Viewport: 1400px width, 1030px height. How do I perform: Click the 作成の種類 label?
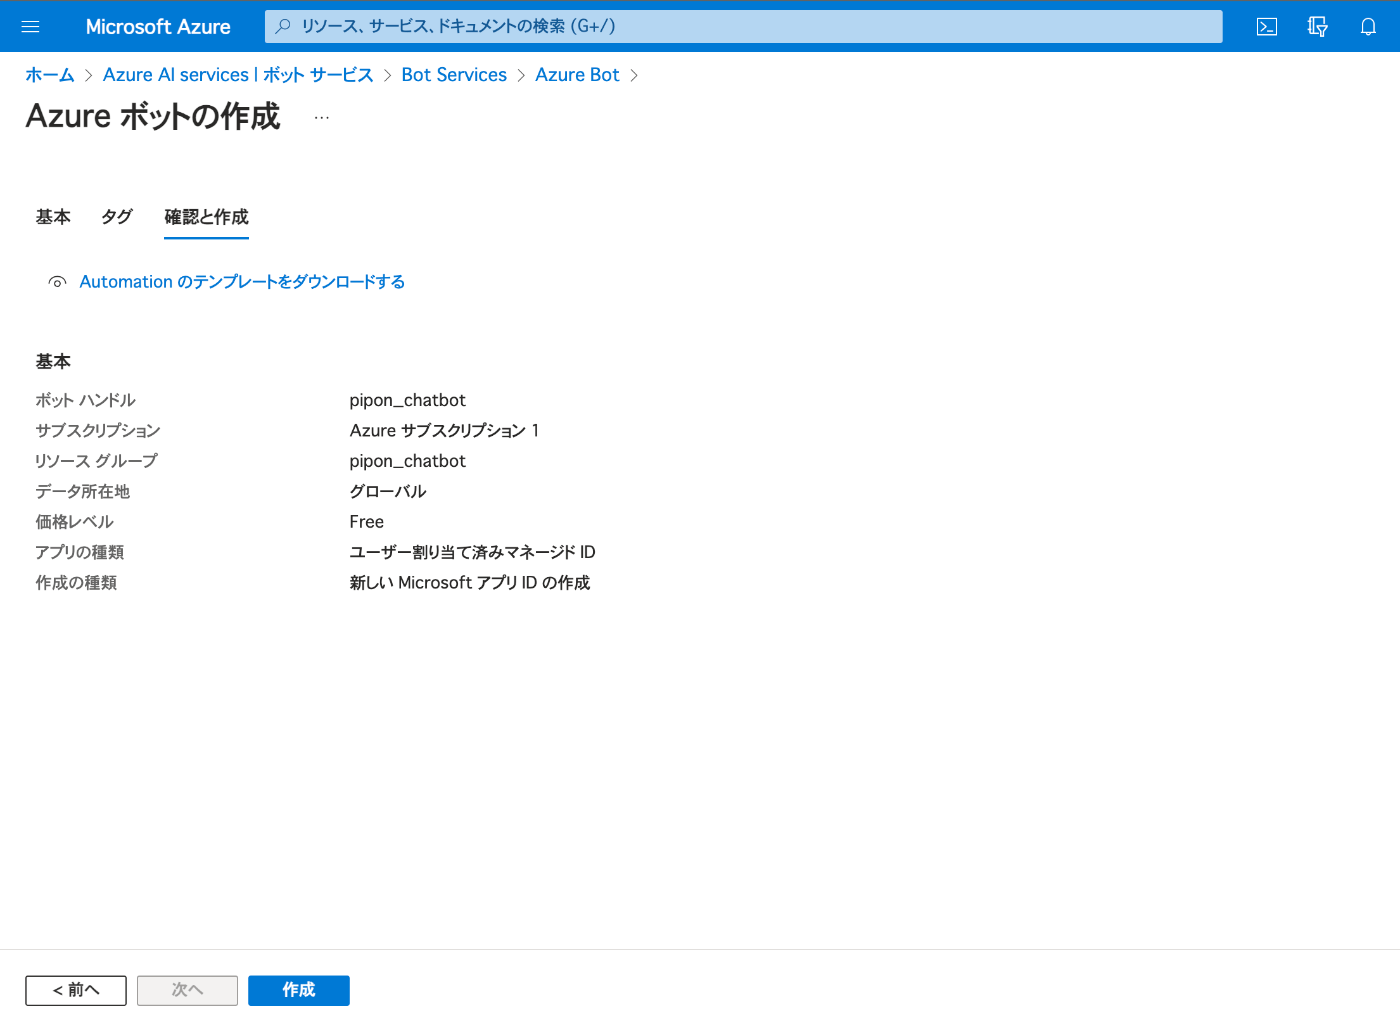pyautogui.click(x=76, y=583)
